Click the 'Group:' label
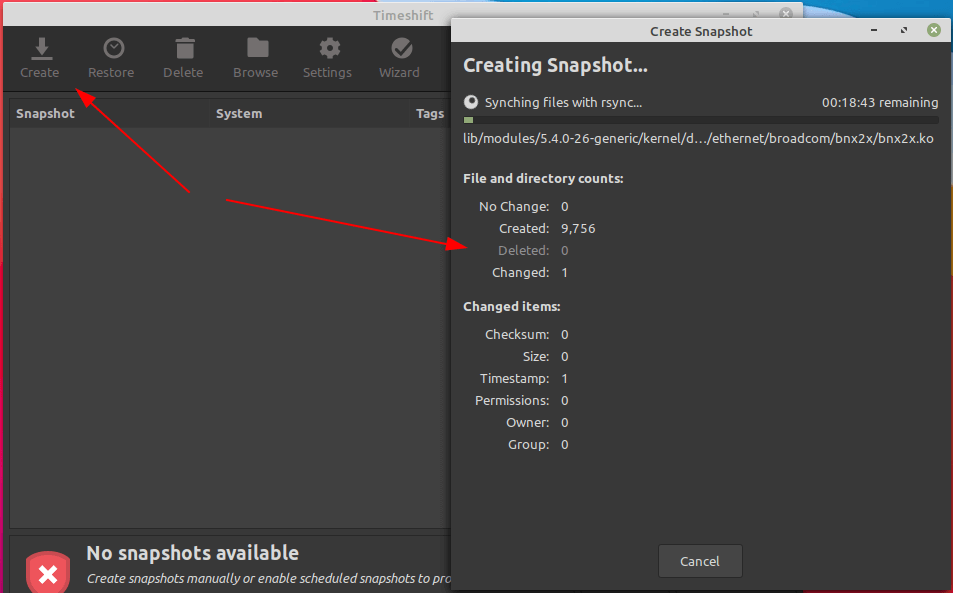 (x=529, y=445)
